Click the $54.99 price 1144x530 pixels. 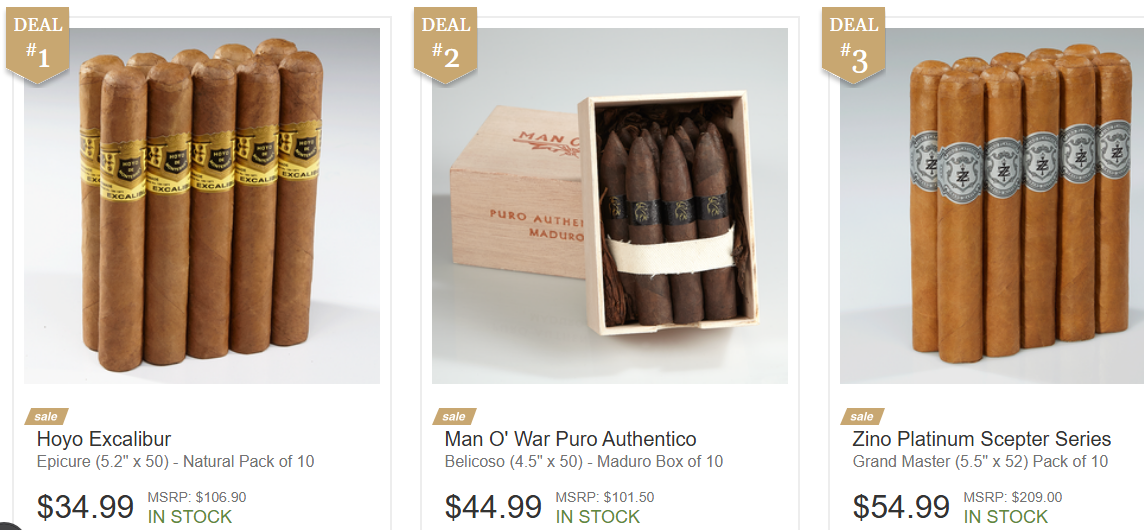tap(901, 507)
